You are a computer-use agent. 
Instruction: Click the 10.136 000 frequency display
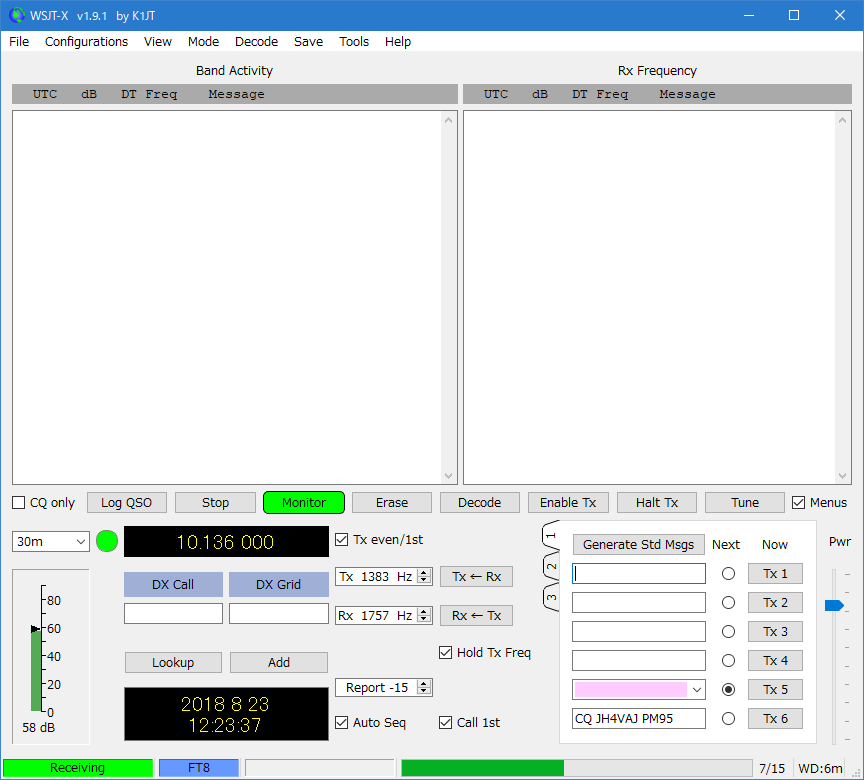tap(226, 541)
